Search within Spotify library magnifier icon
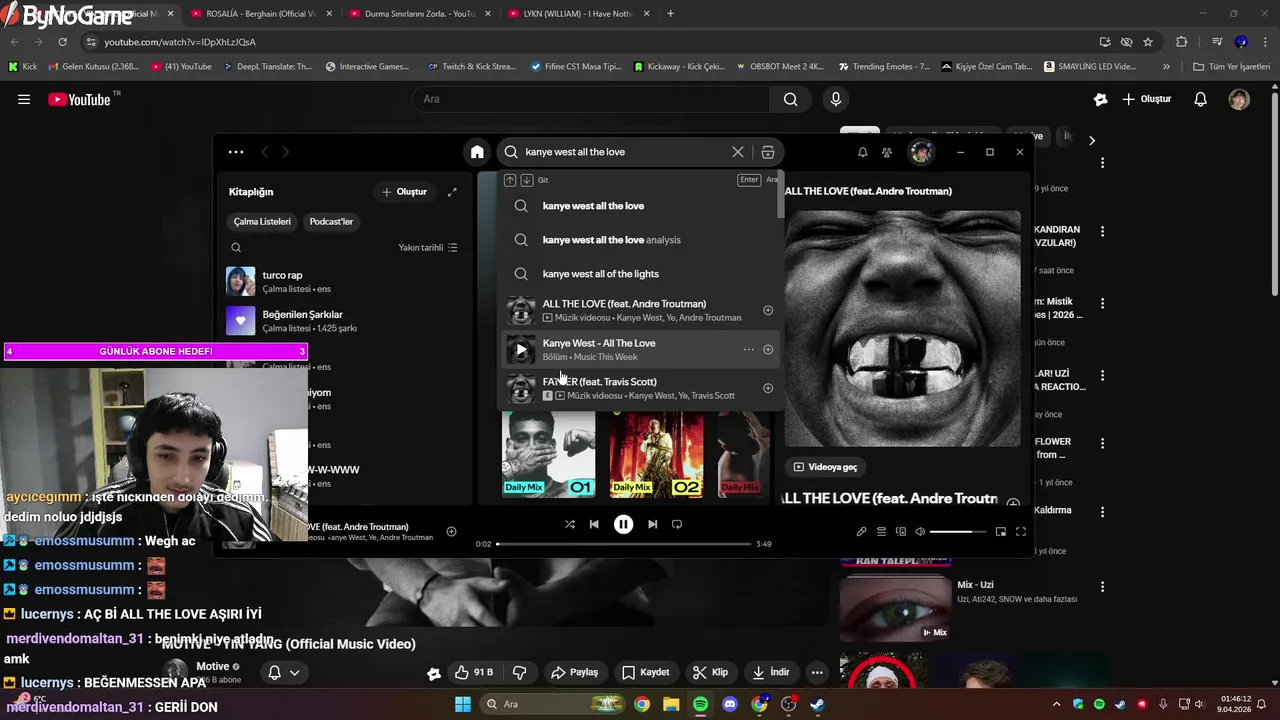 coord(236,248)
